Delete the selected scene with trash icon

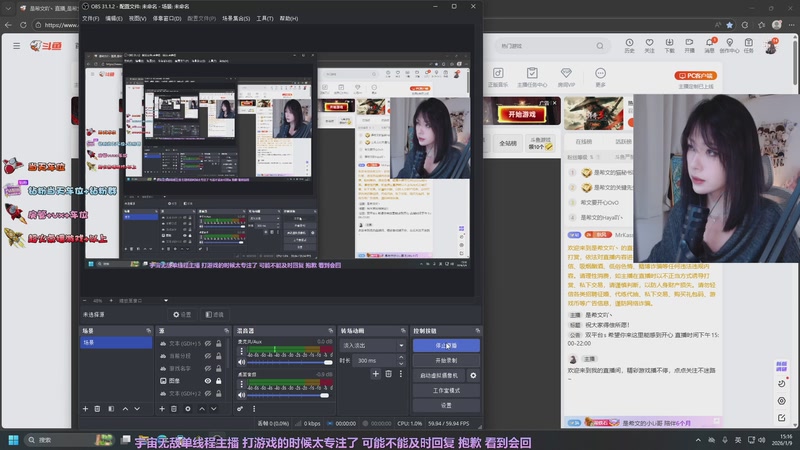click(97, 409)
